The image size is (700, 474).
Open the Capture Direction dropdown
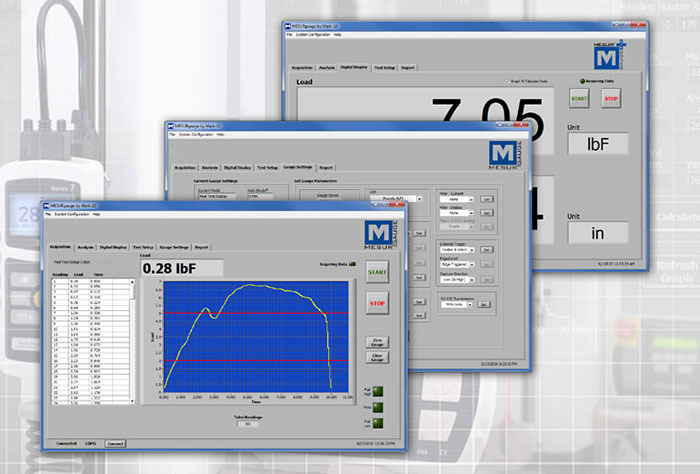point(457,279)
